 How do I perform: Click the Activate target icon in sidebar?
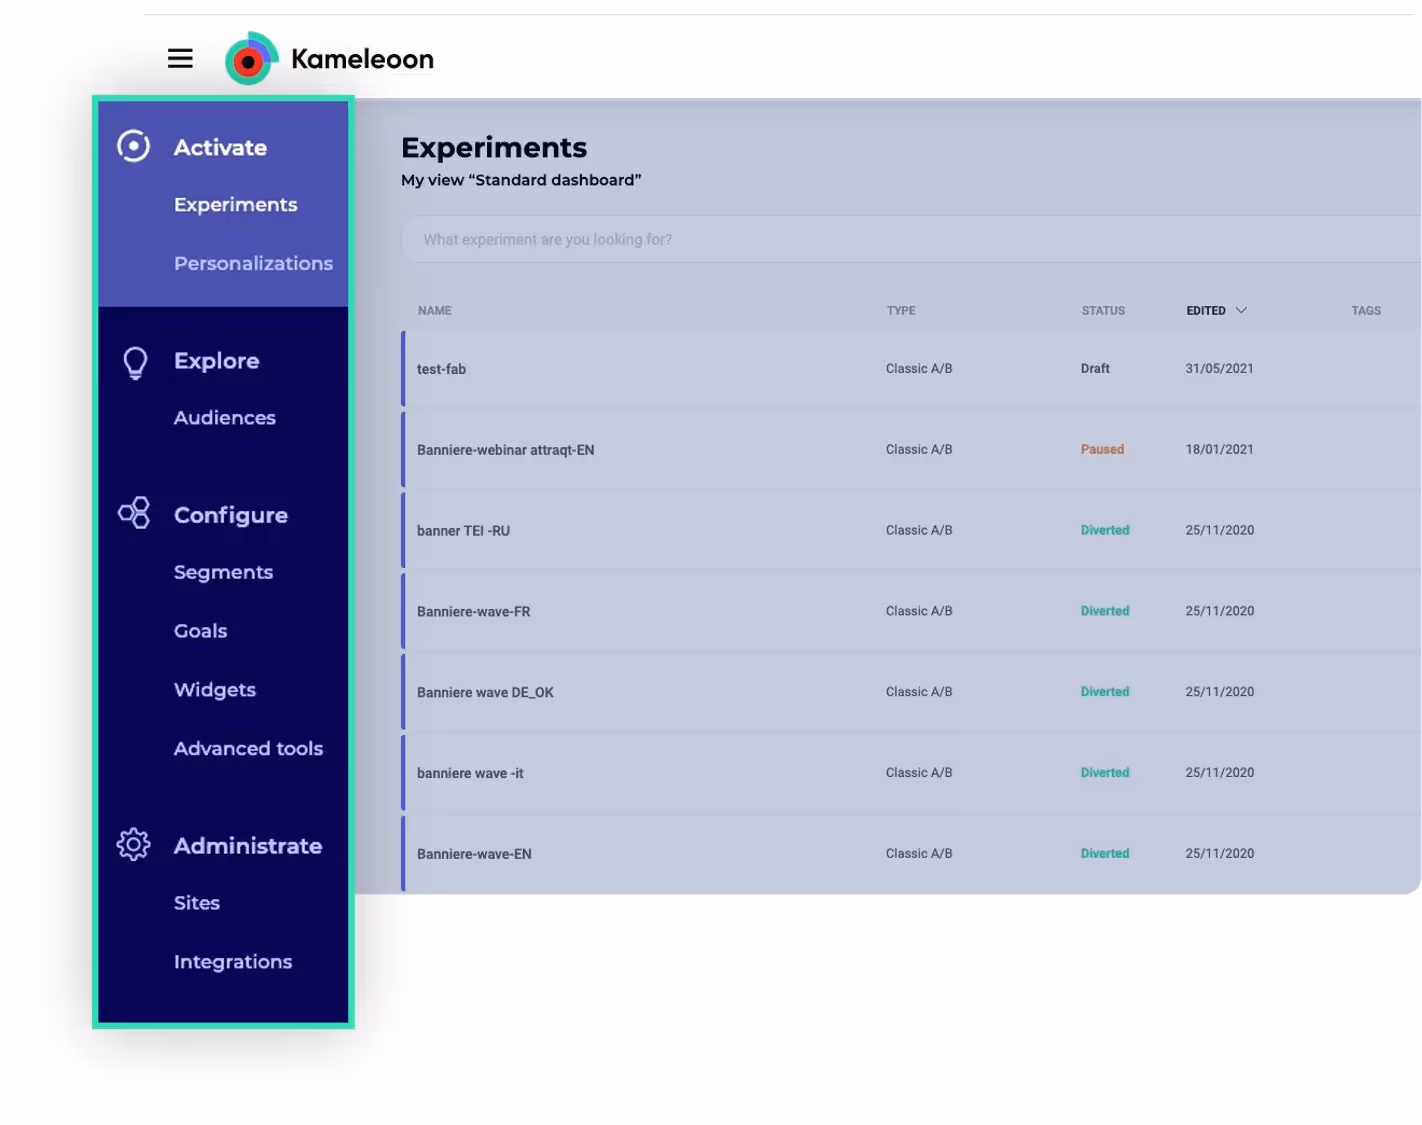point(133,146)
